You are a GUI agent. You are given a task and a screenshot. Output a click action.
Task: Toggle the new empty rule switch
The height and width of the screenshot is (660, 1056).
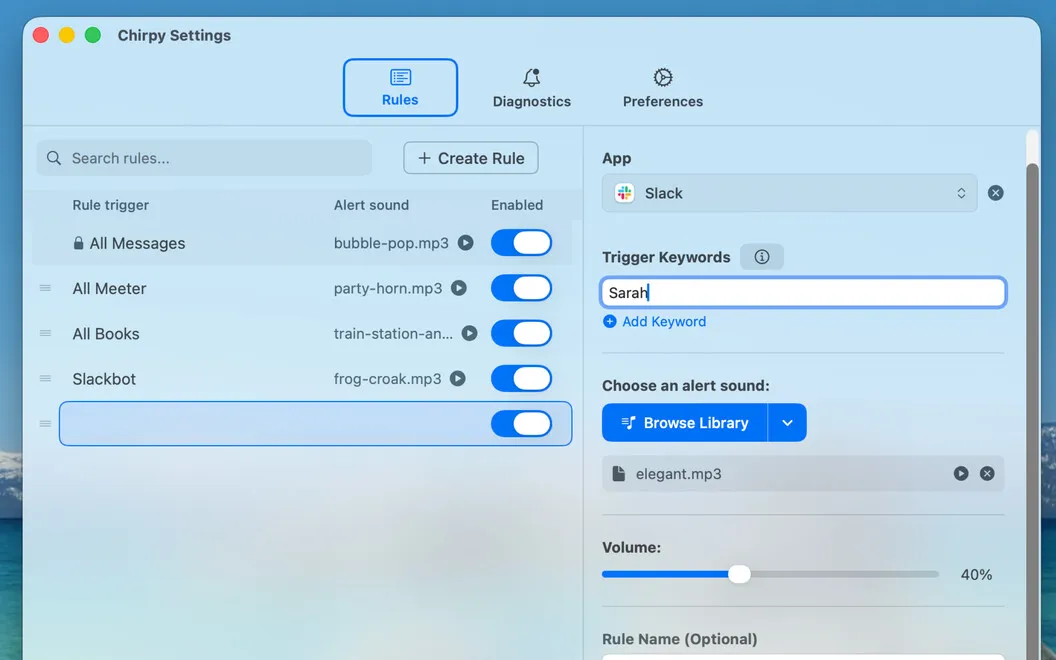[521, 424]
